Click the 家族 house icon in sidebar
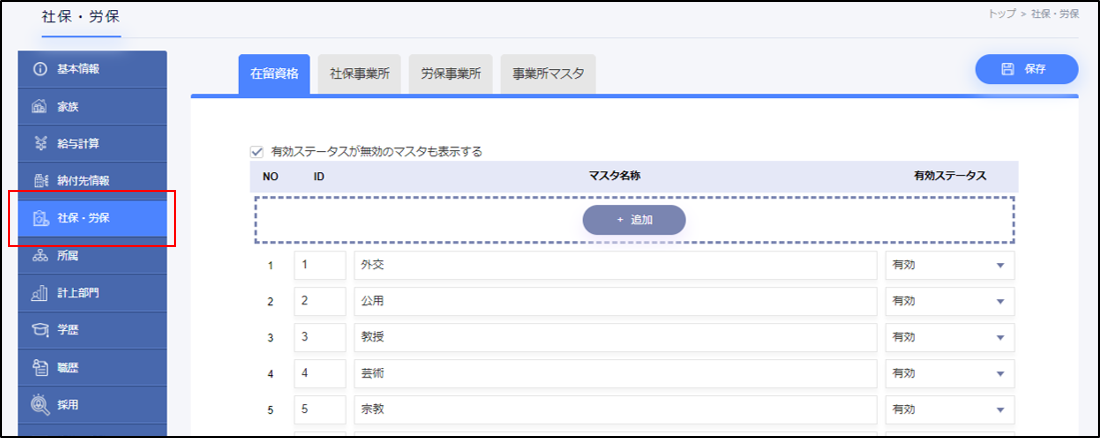Screen dimensions: 1100x438 [x=41, y=106]
